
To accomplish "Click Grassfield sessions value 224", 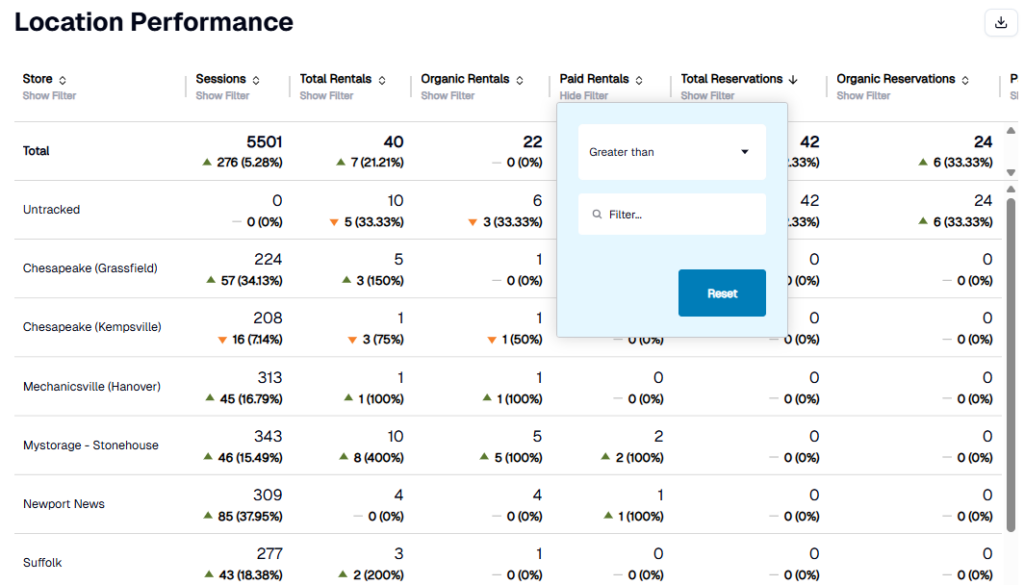I will [268, 259].
